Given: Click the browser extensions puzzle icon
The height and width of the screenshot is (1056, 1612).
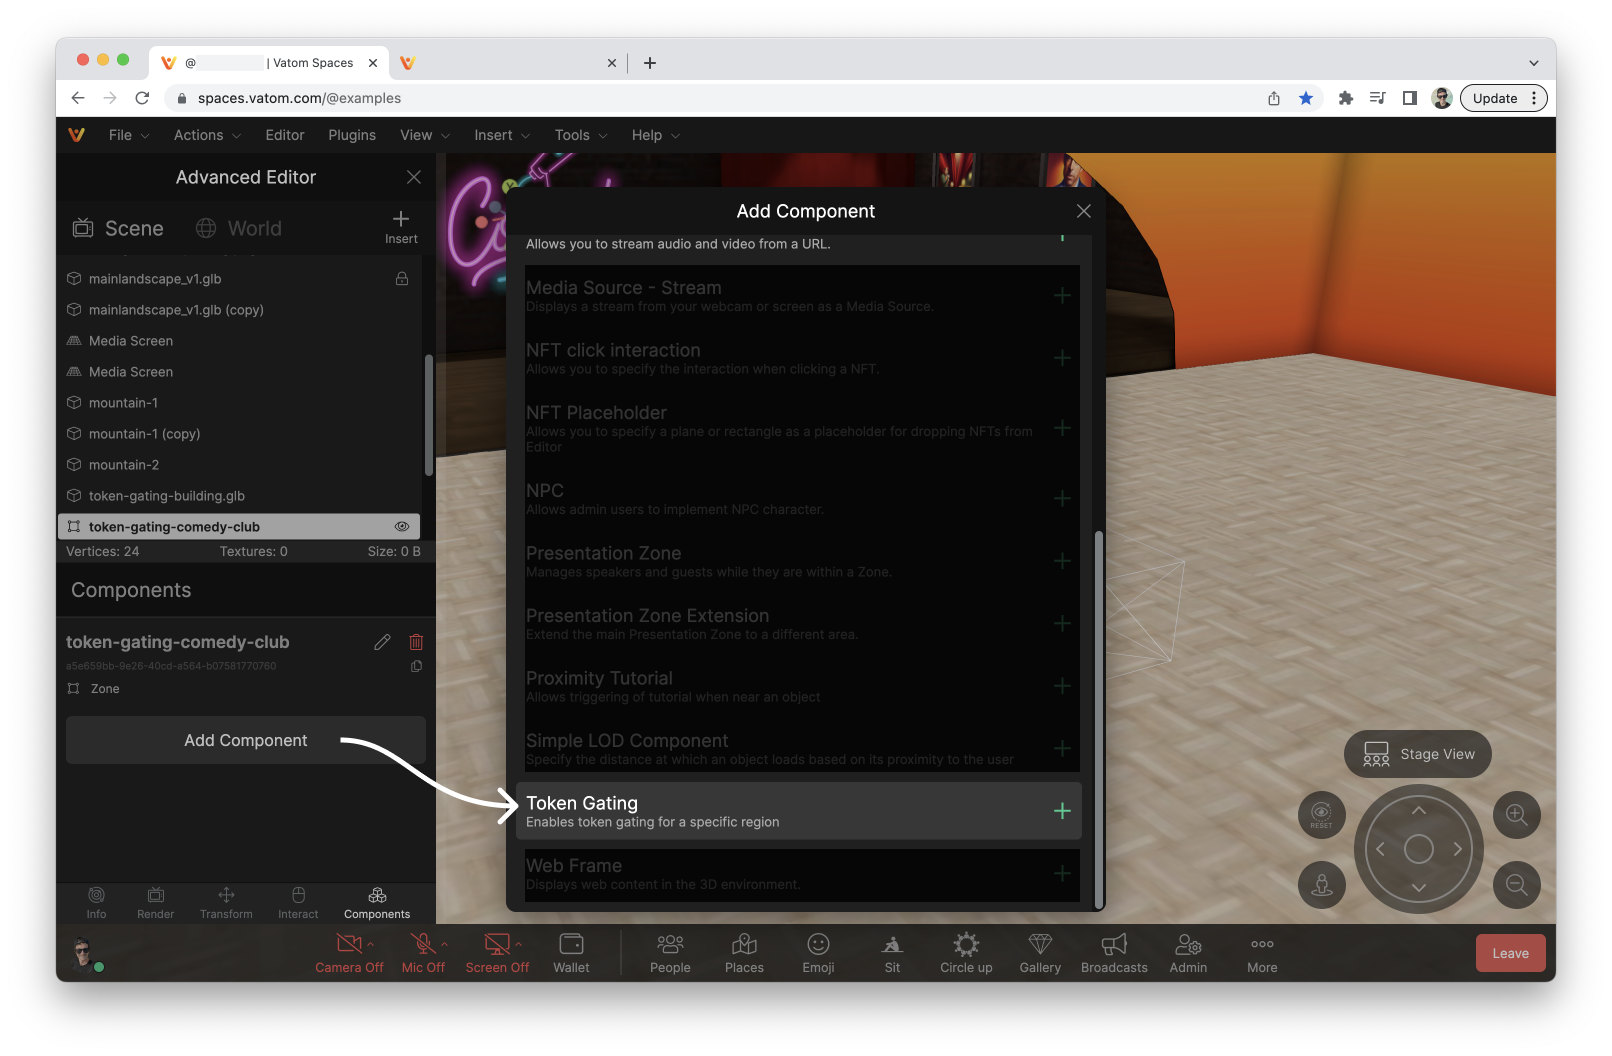Looking at the screenshot, I should tap(1346, 98).
